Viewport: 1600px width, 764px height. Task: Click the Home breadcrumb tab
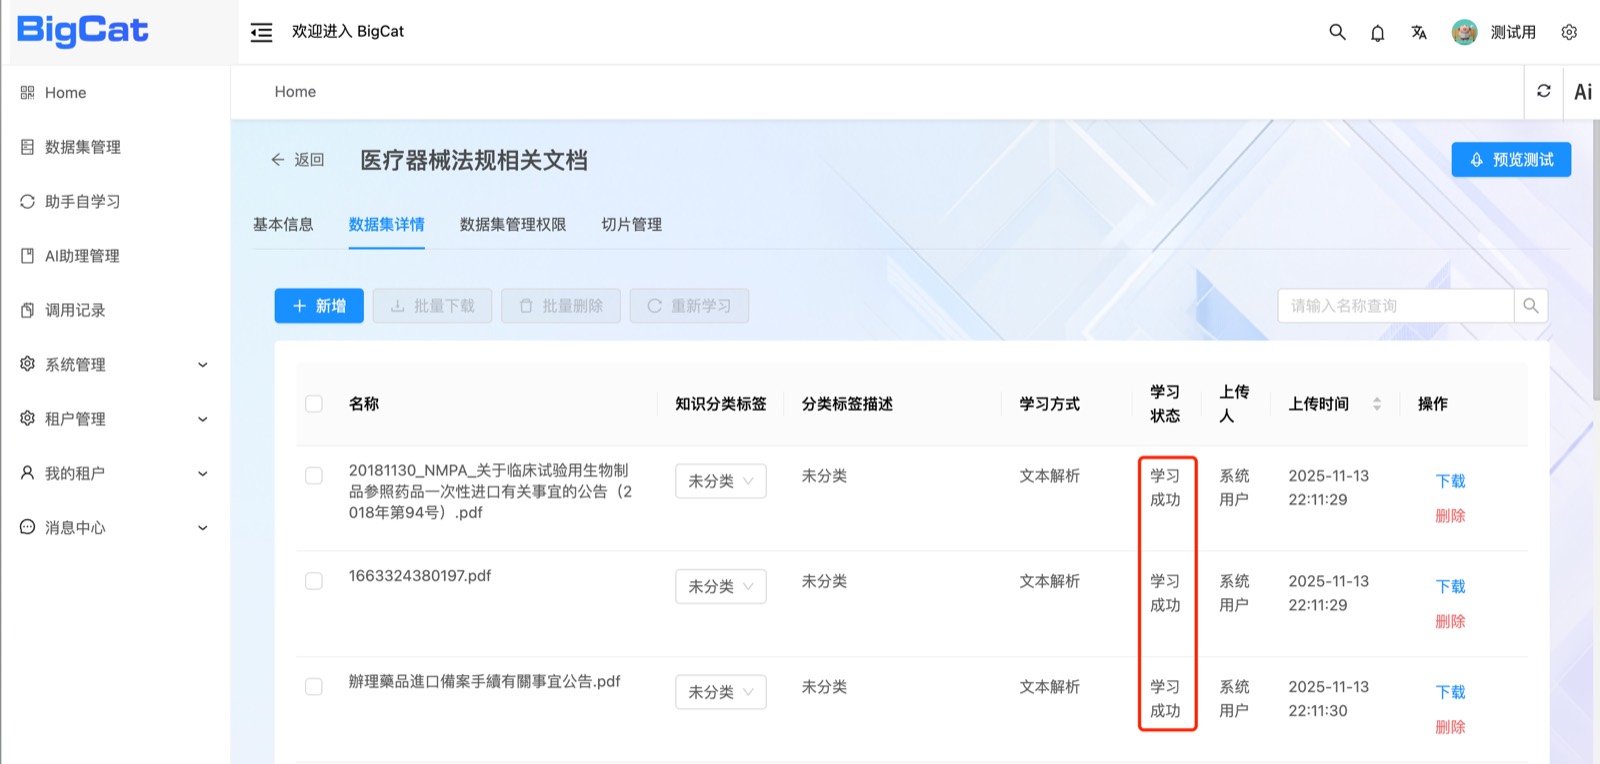click(295, 92)
